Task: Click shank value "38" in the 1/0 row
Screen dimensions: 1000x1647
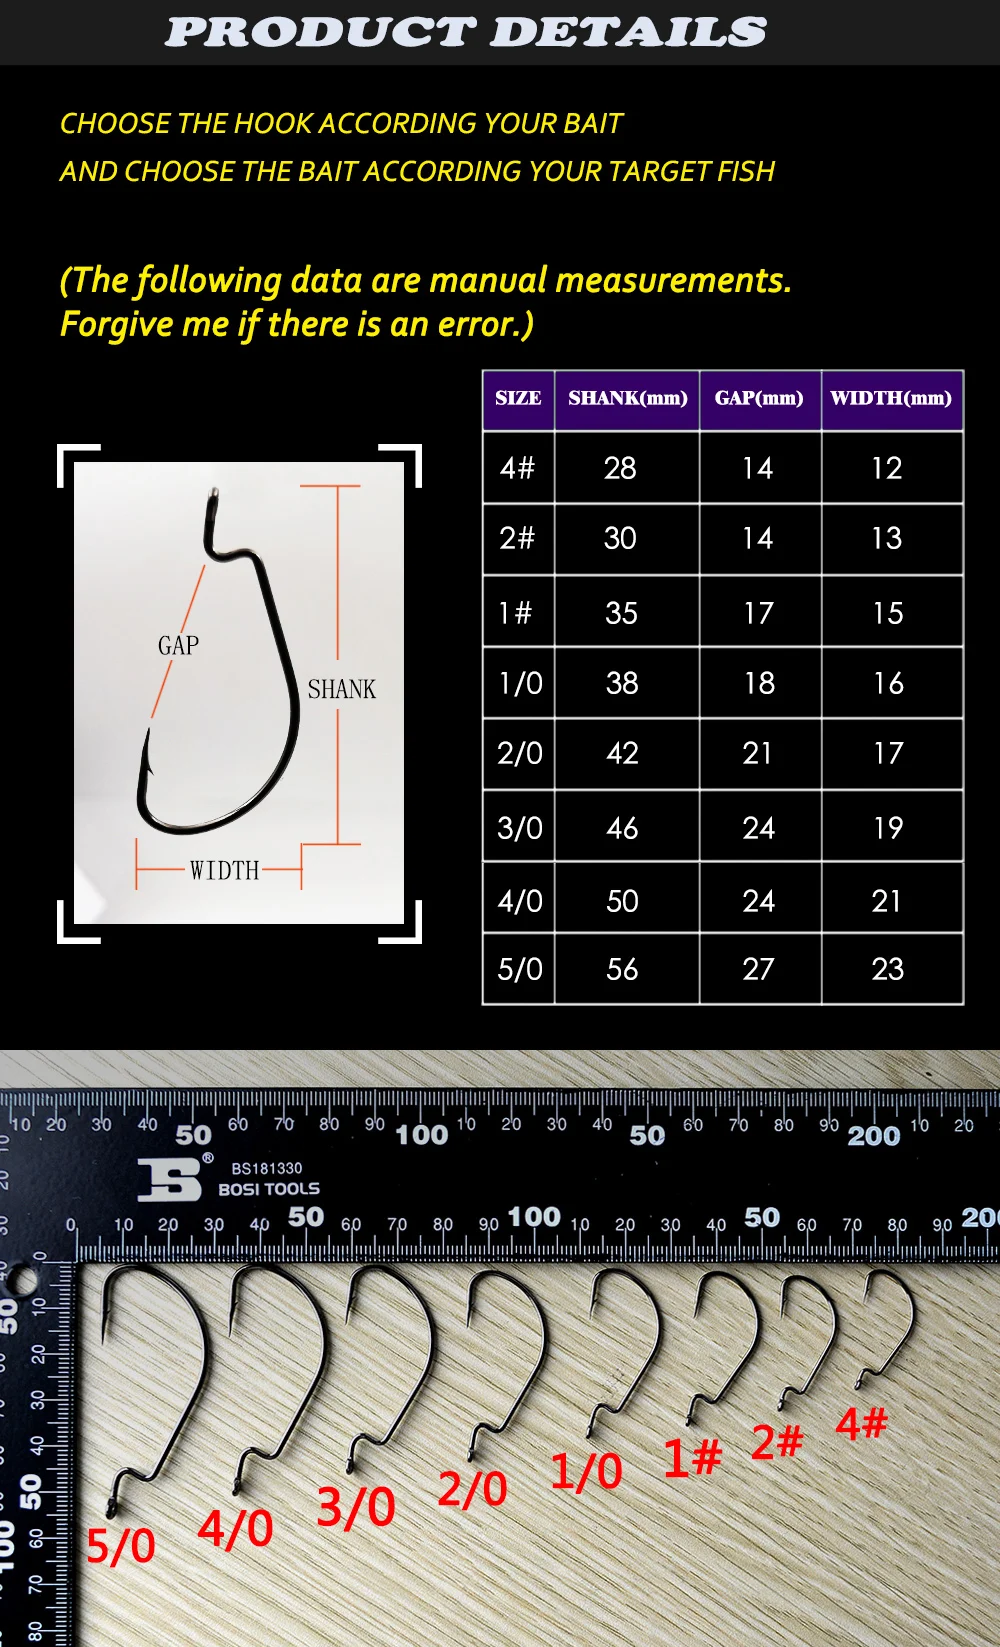Action: point(622,683)
